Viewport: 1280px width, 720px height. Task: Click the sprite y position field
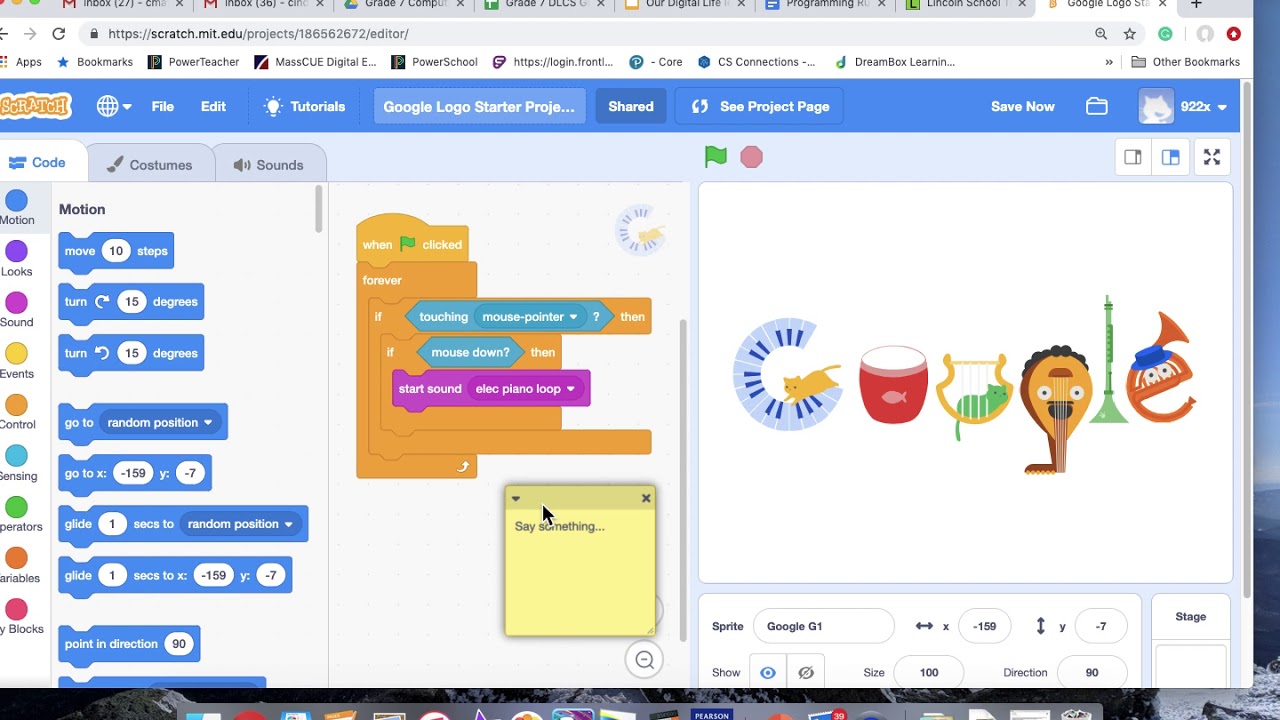[x=1101, y=626]
